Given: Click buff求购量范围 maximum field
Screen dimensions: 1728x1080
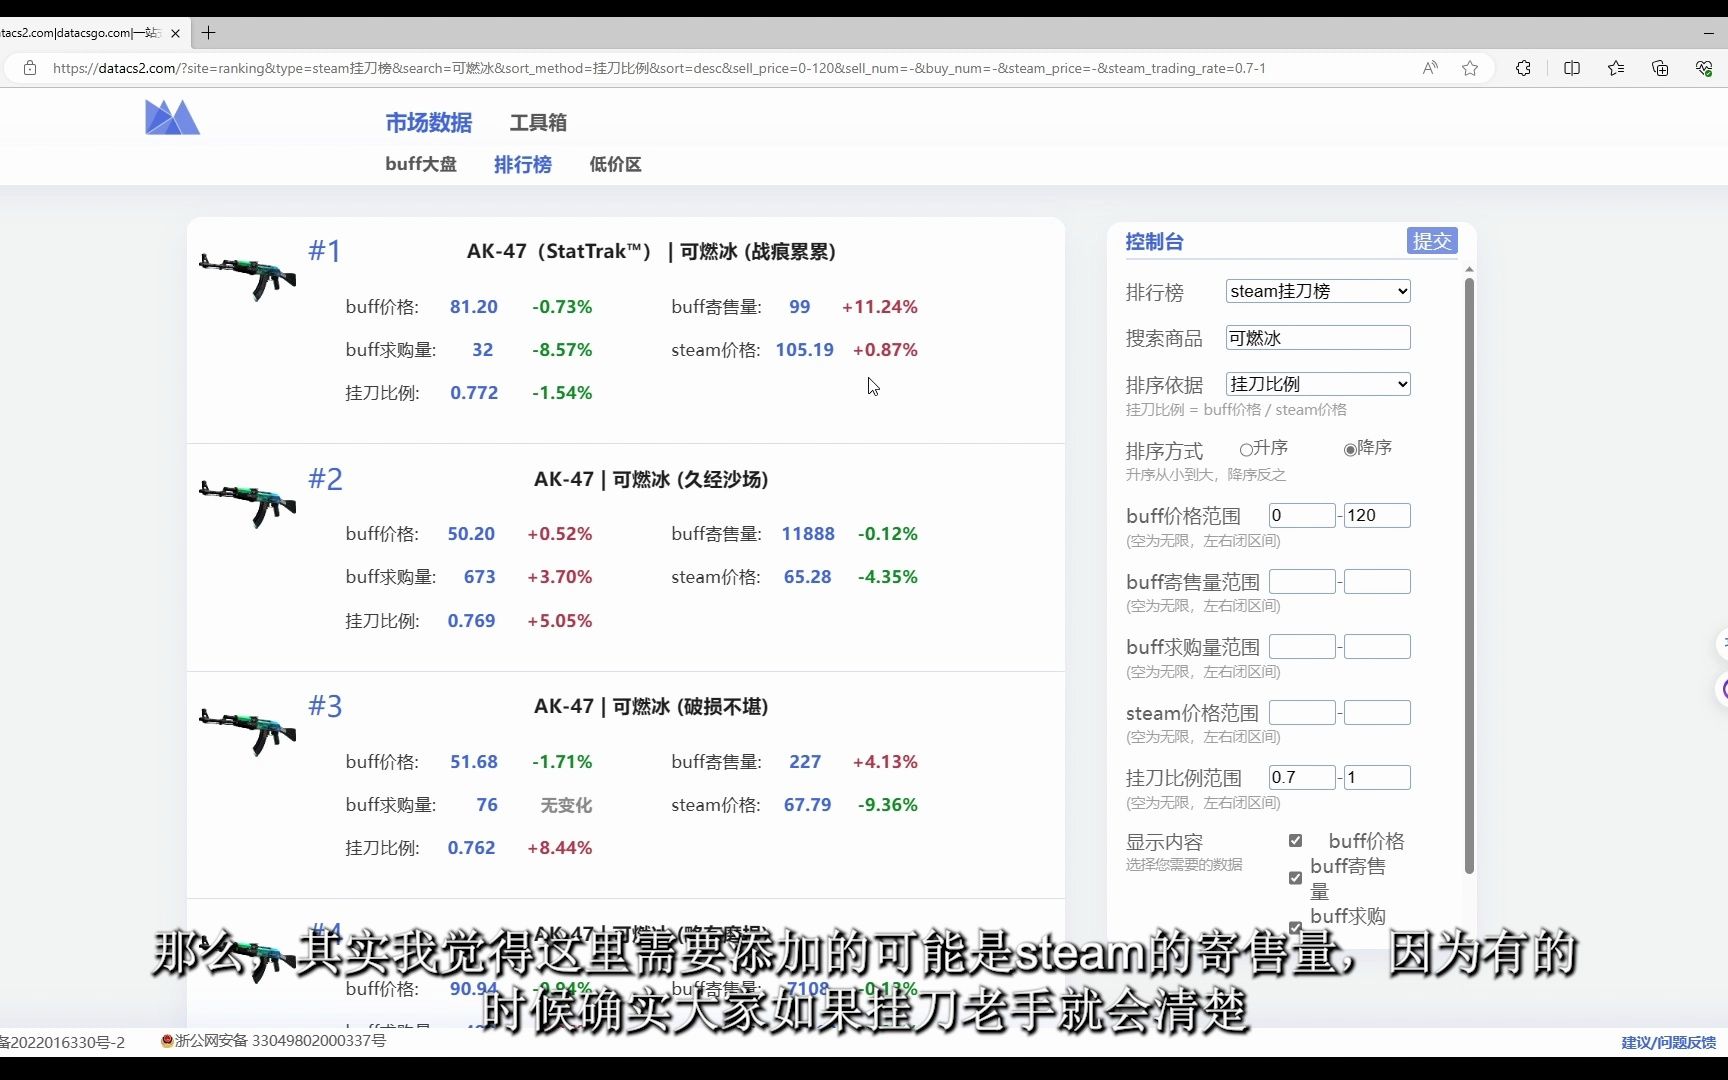Looking at the screenshot, I should [1377, 646].
